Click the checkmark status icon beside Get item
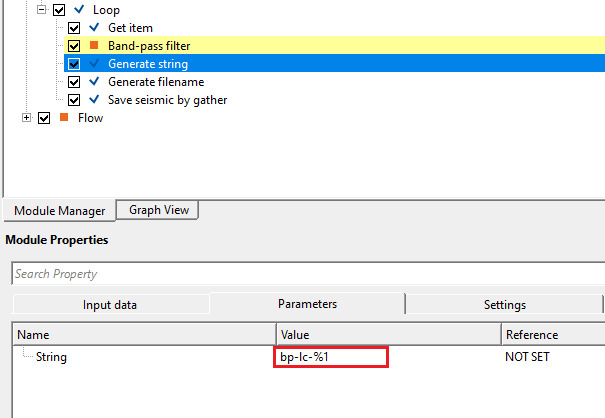 point(94,28)
